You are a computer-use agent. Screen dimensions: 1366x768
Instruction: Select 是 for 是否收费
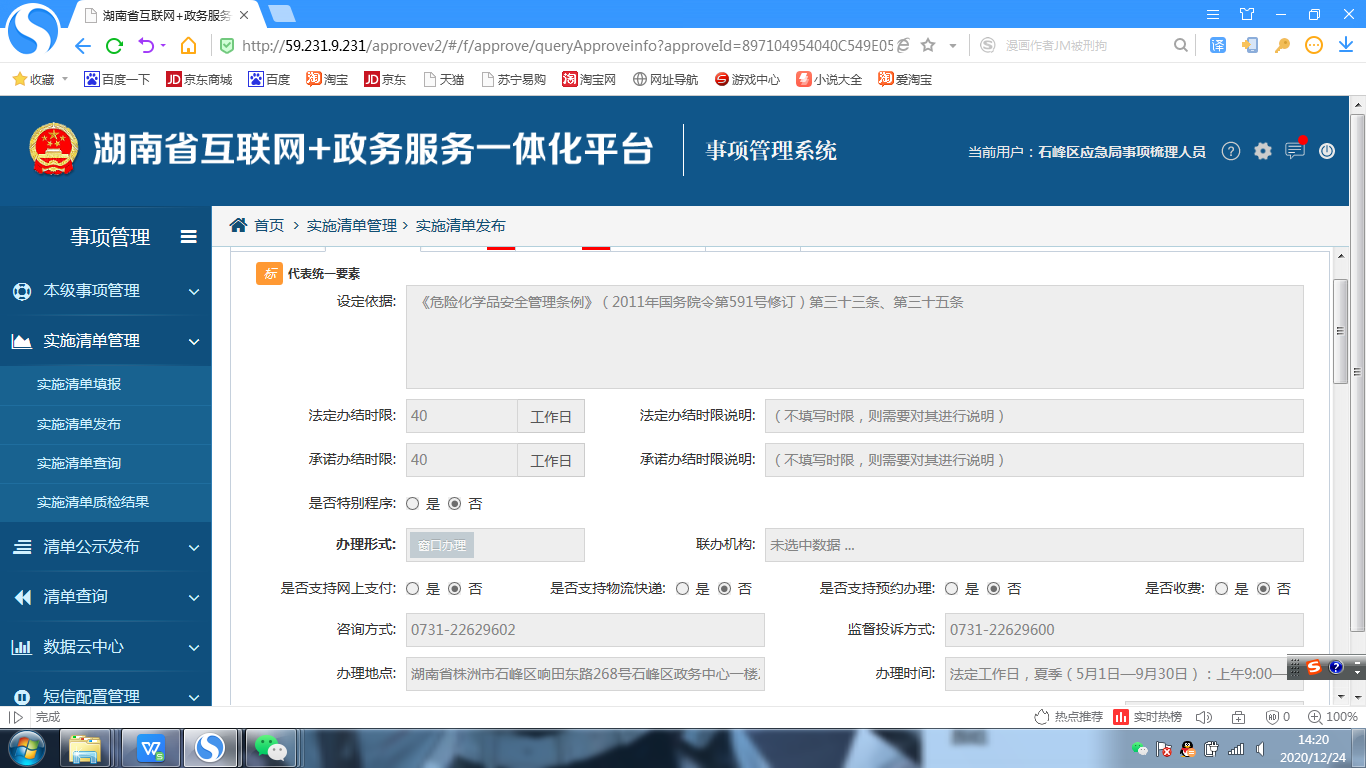pos(1222,589)
